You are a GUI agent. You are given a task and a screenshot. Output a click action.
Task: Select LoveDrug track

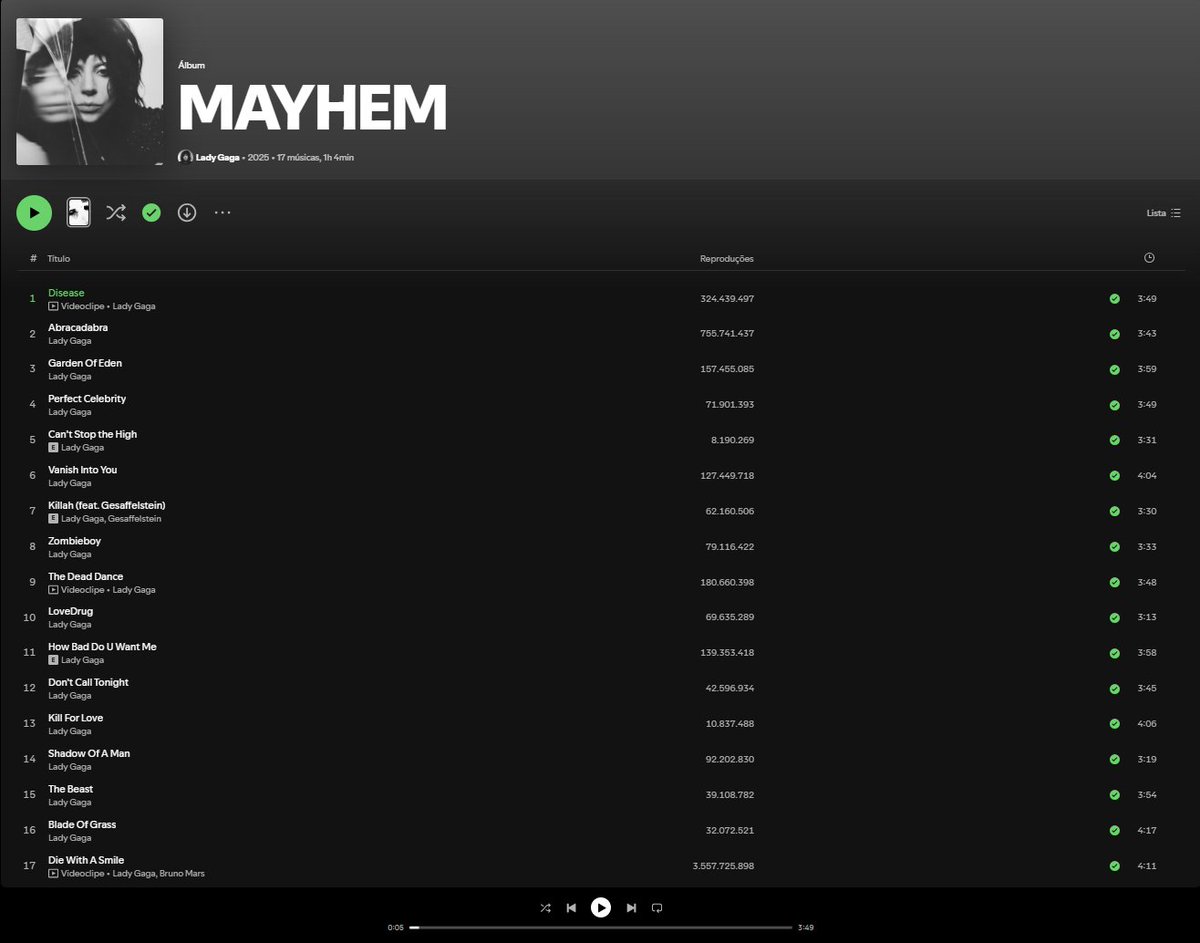(71, 611)
